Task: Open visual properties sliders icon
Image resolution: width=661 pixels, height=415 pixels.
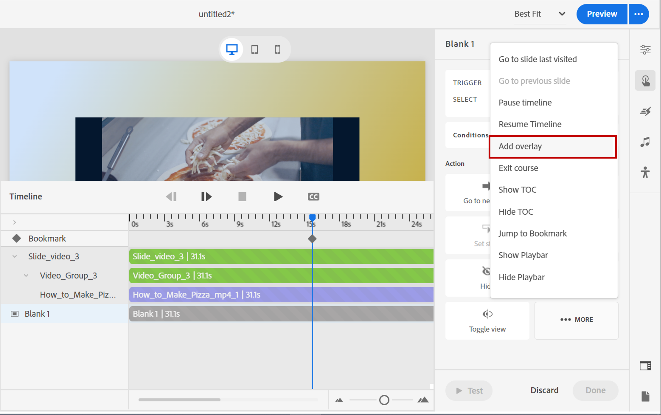Action: point(645,49)
